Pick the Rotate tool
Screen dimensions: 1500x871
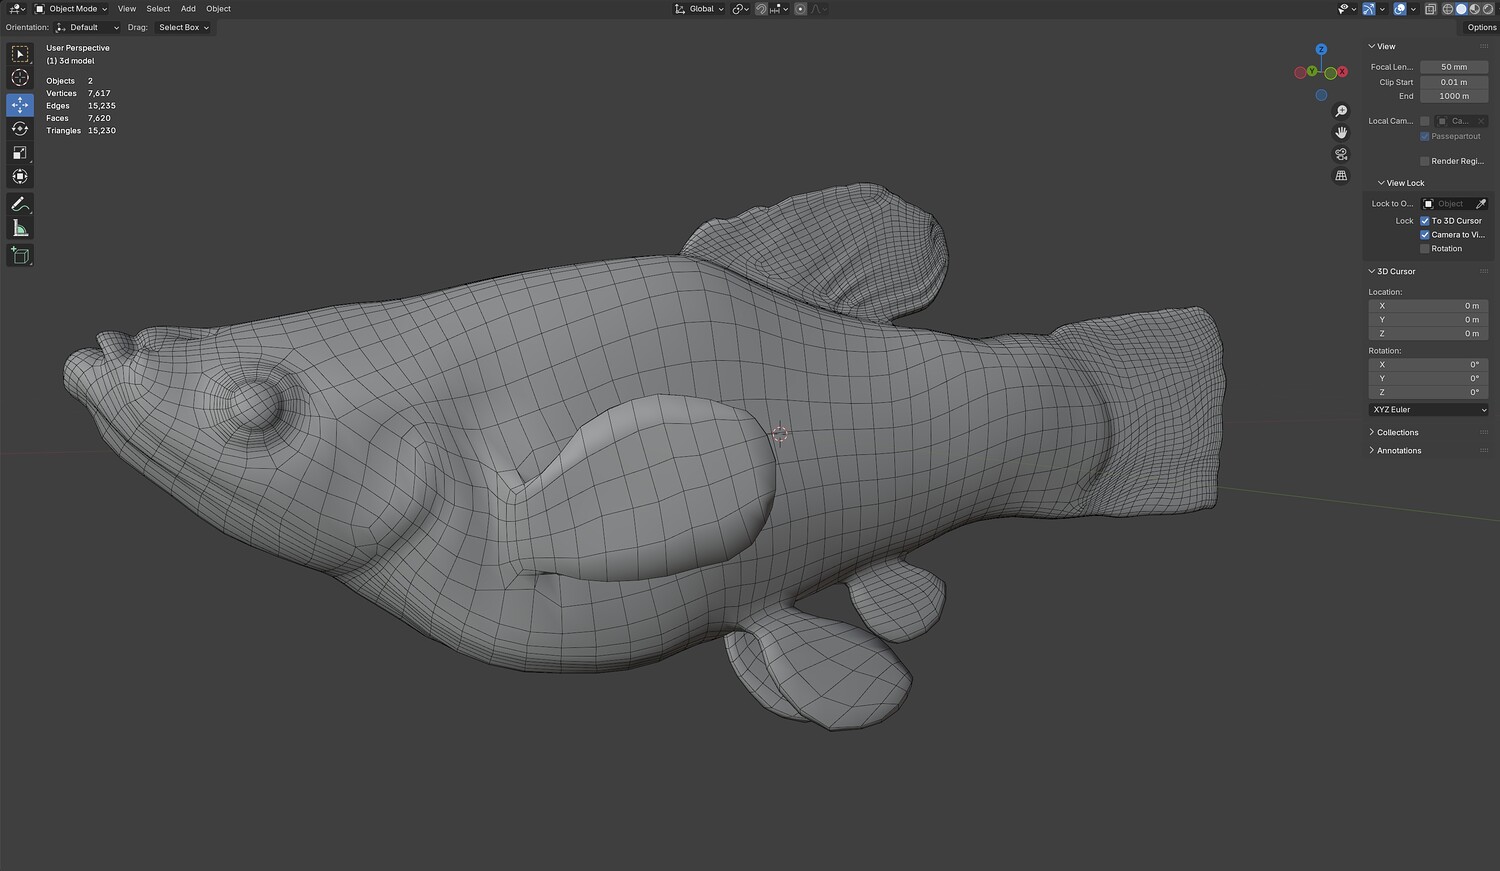(20, 129)
